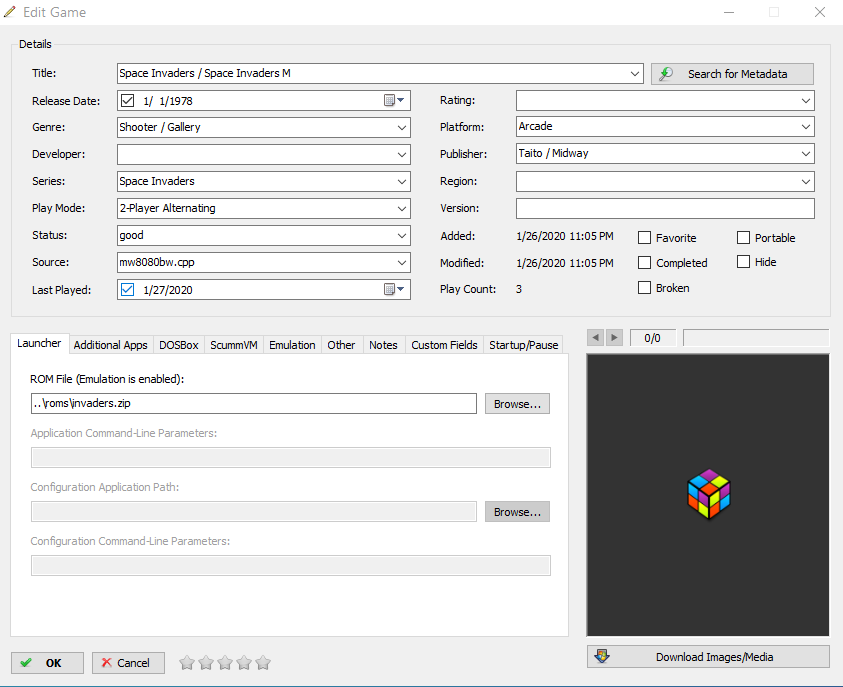Set rating to one star
843x687 pixels.
(x=187, y=663)
